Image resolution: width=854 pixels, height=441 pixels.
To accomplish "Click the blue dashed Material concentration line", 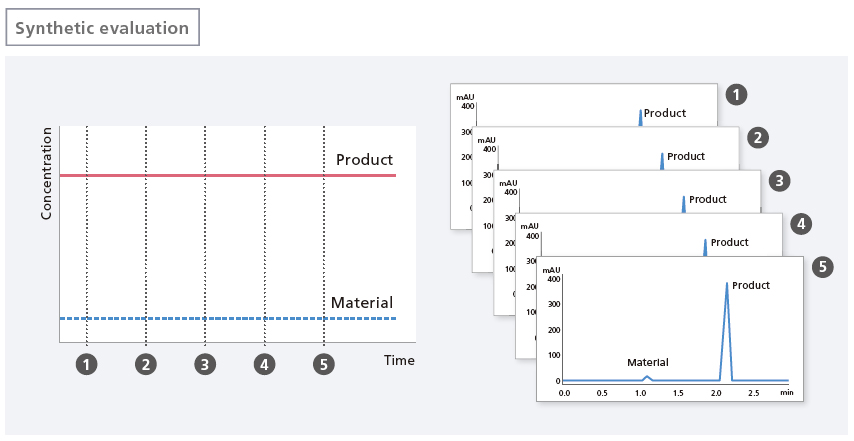I will click(x=228, y=318).
